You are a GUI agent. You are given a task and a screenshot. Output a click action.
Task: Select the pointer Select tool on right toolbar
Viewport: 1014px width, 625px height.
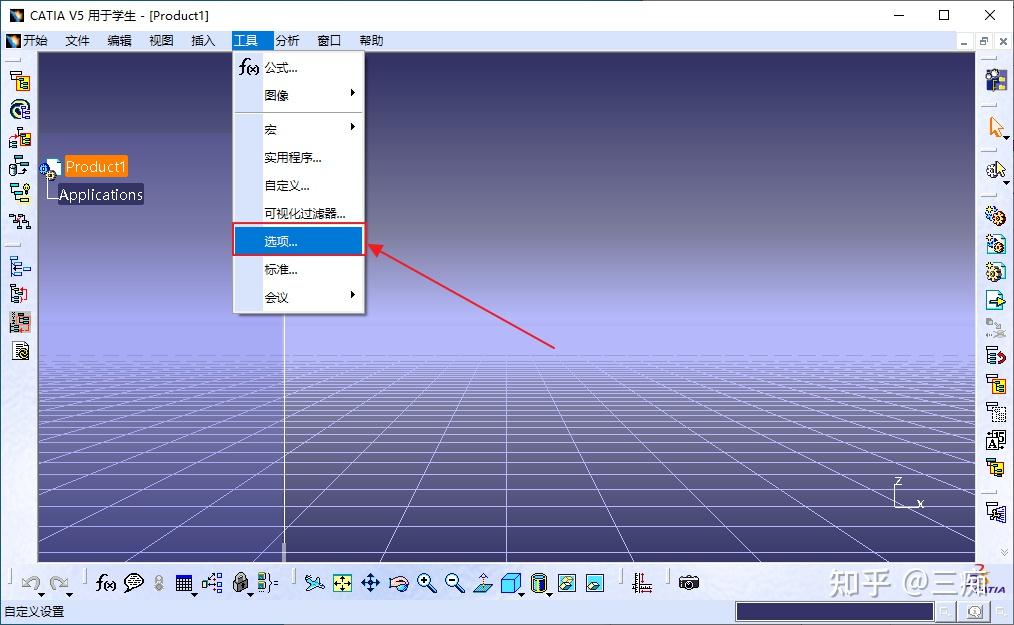point(997,126)
